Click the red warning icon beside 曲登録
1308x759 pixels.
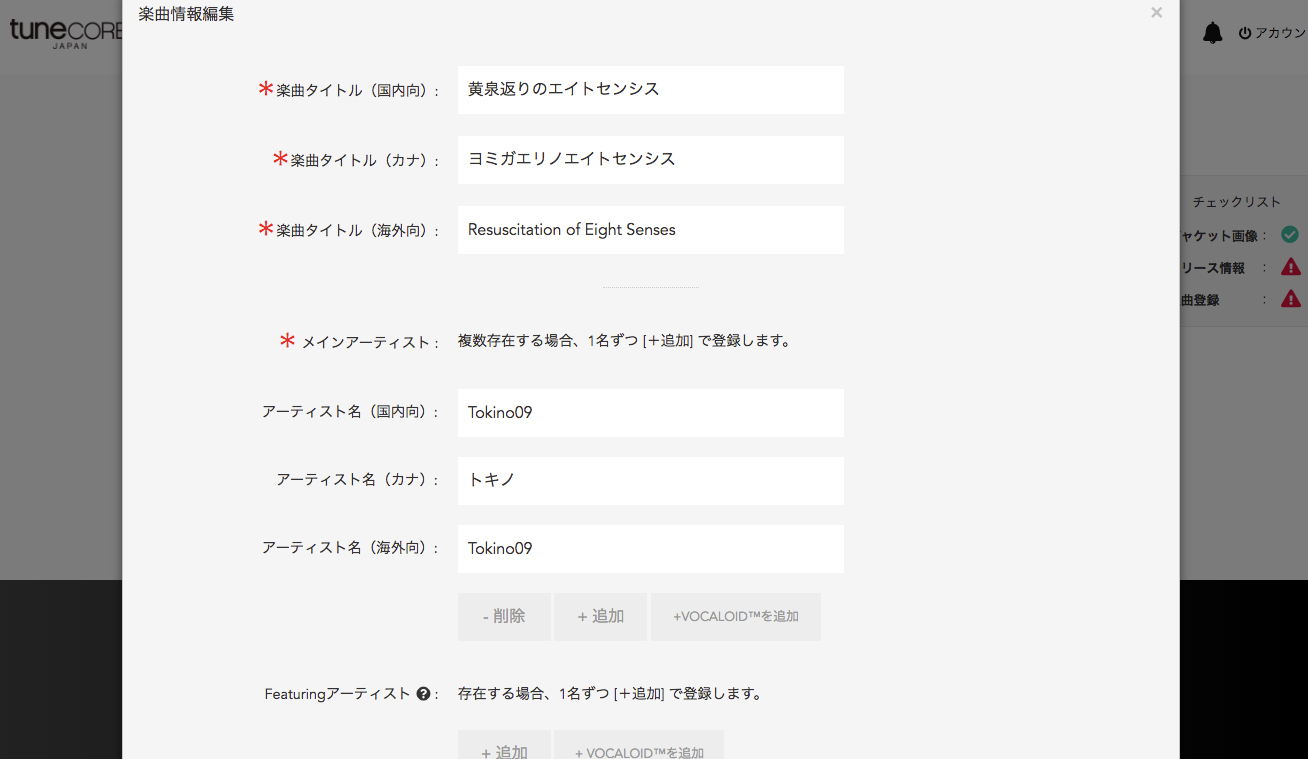pyautogui.click(x=1291, y=299)
